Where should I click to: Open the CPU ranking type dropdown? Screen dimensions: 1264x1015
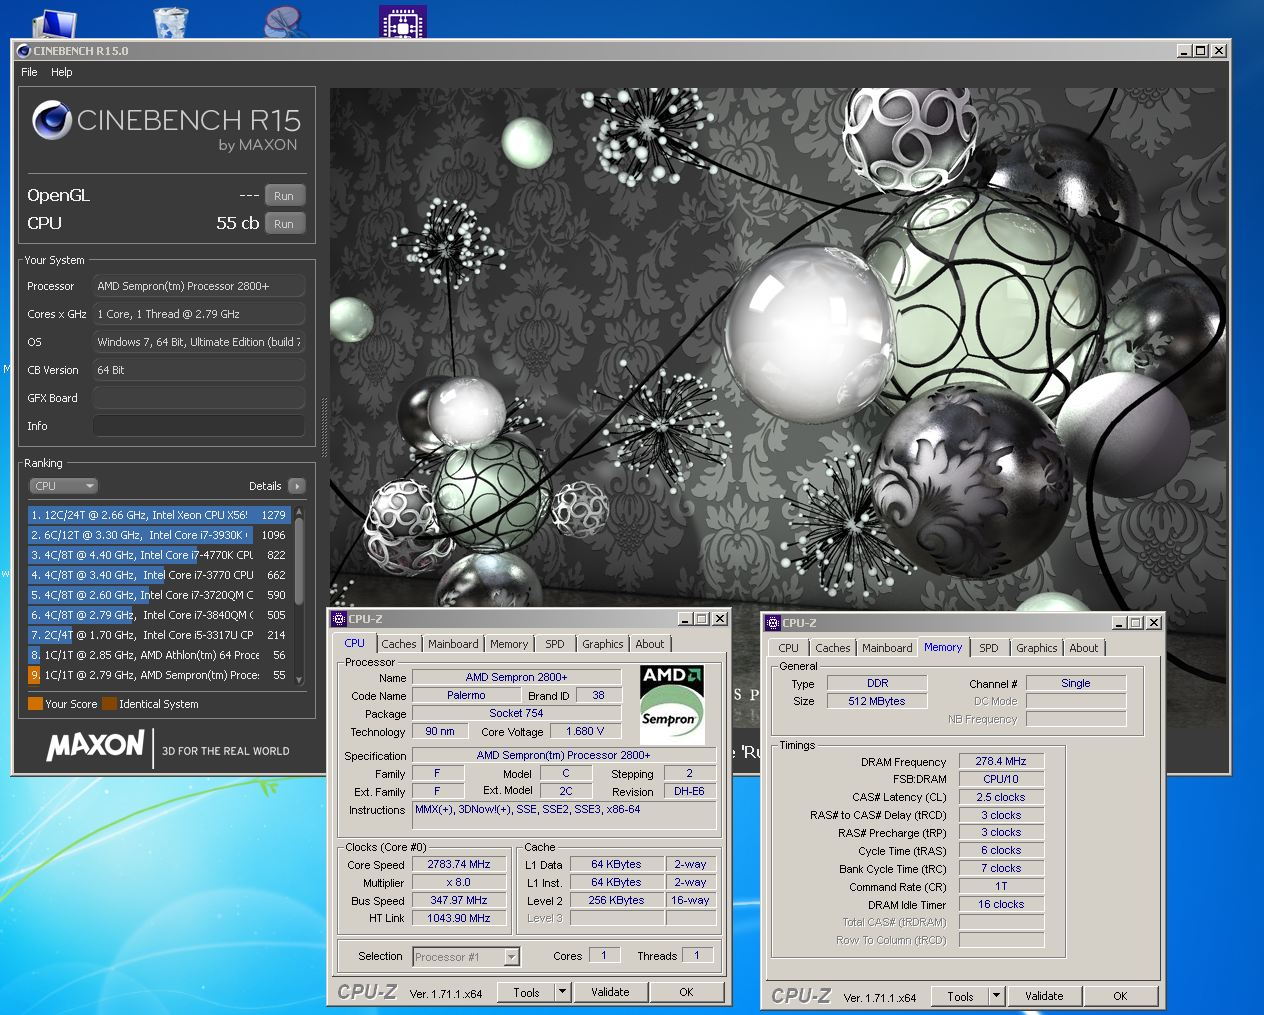[x=63, y=486]
